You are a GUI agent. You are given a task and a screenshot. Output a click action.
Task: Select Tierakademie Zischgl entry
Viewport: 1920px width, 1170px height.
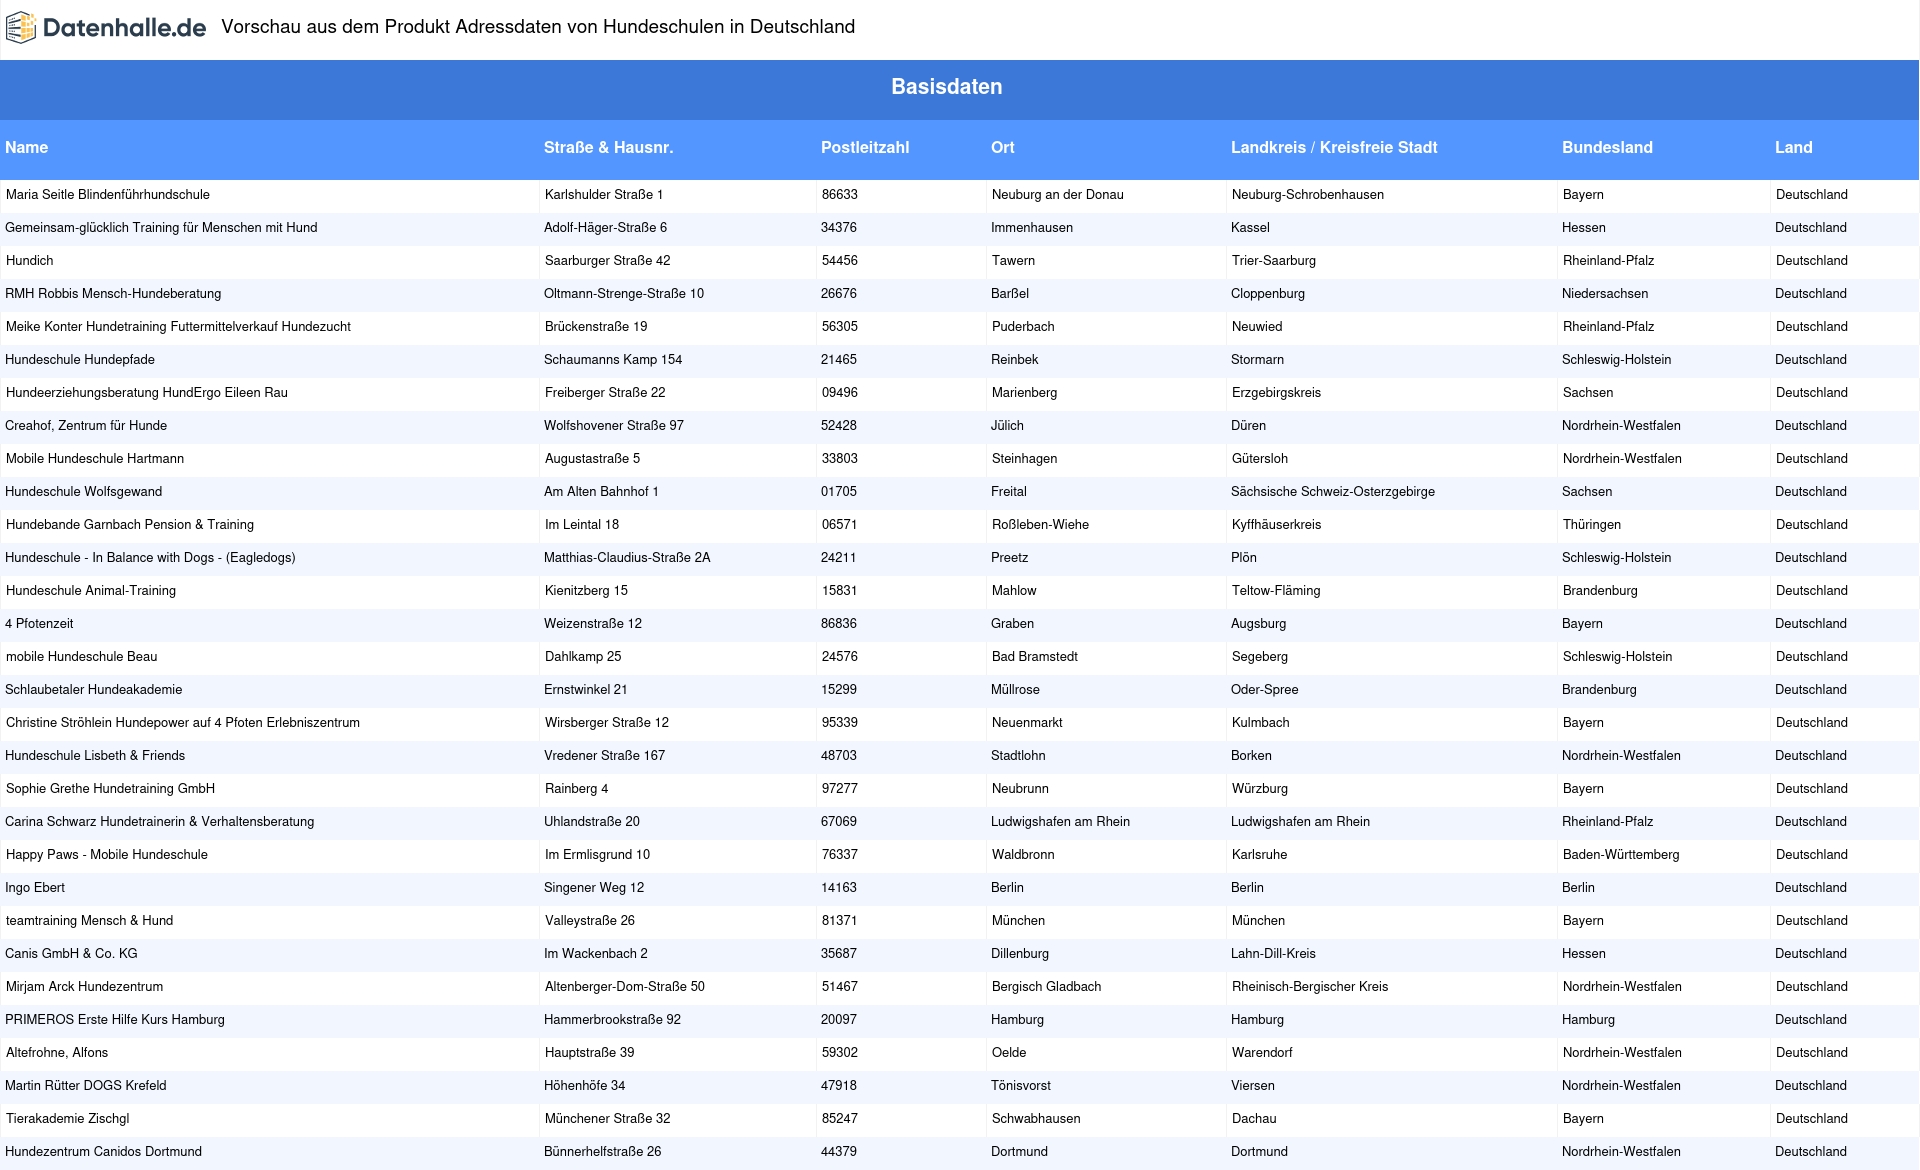coord(67,1119)
